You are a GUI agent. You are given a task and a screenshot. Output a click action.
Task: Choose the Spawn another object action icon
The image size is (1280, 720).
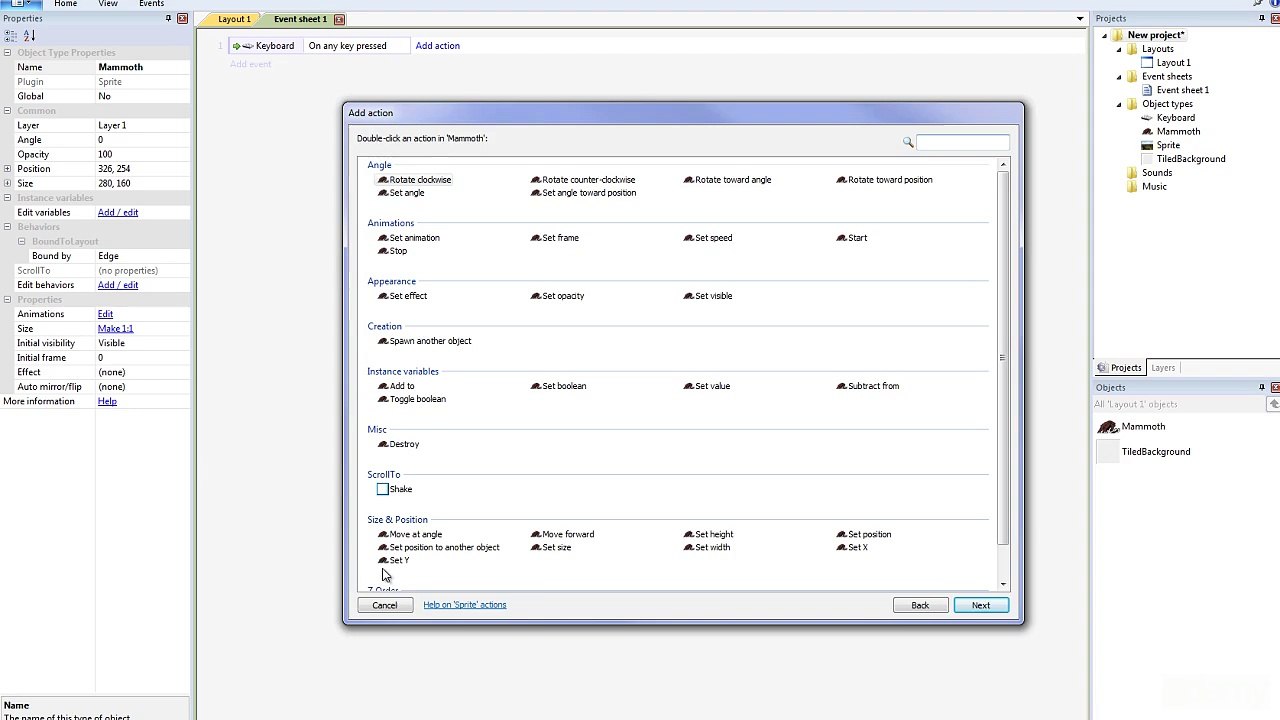pos(382,341)
